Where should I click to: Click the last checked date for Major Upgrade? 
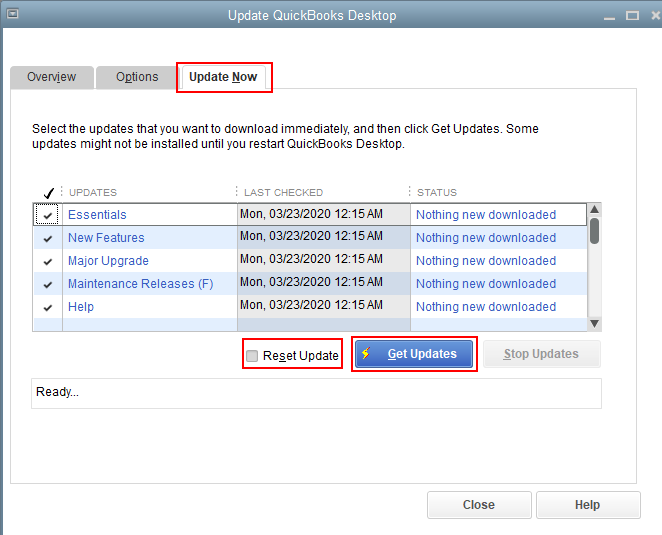click(312, 259)
